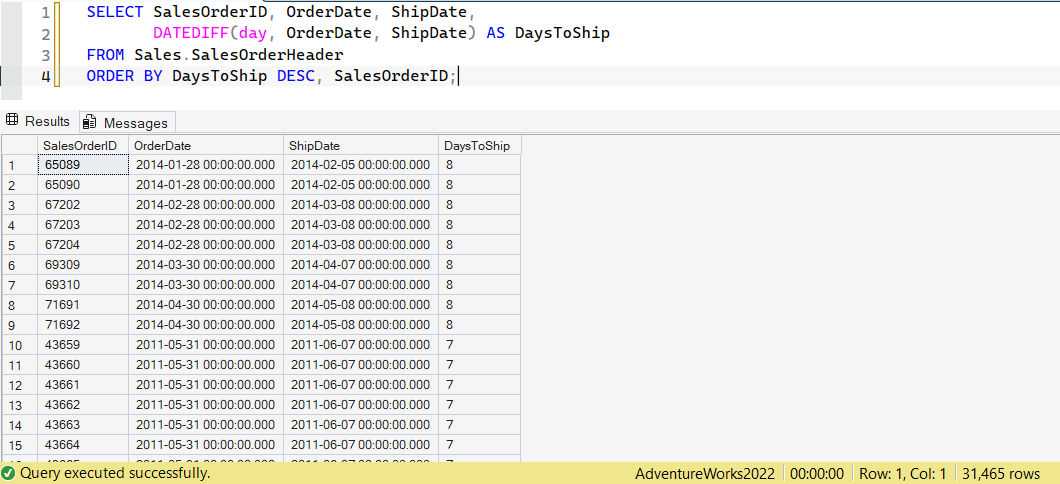
Task: Click DATEDIFF function in the query
Action: 191,33
